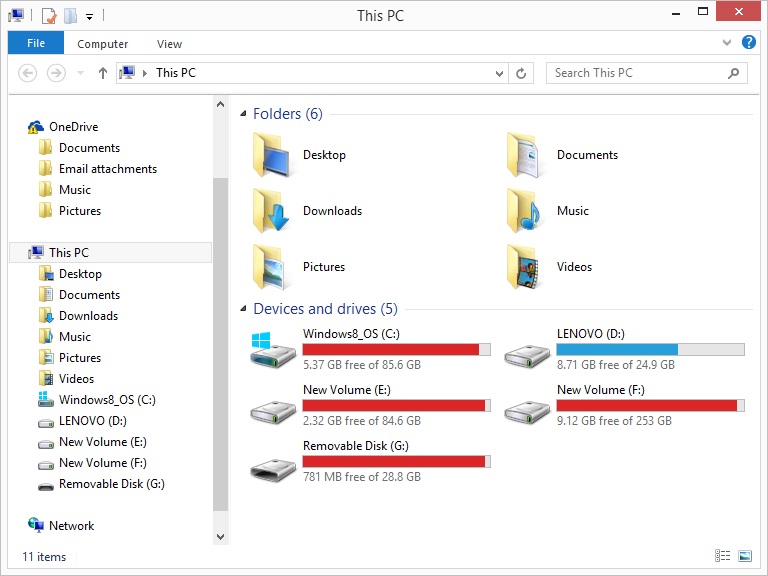
Task: Select Network in the navigation pane
Action: coord(71,526)
